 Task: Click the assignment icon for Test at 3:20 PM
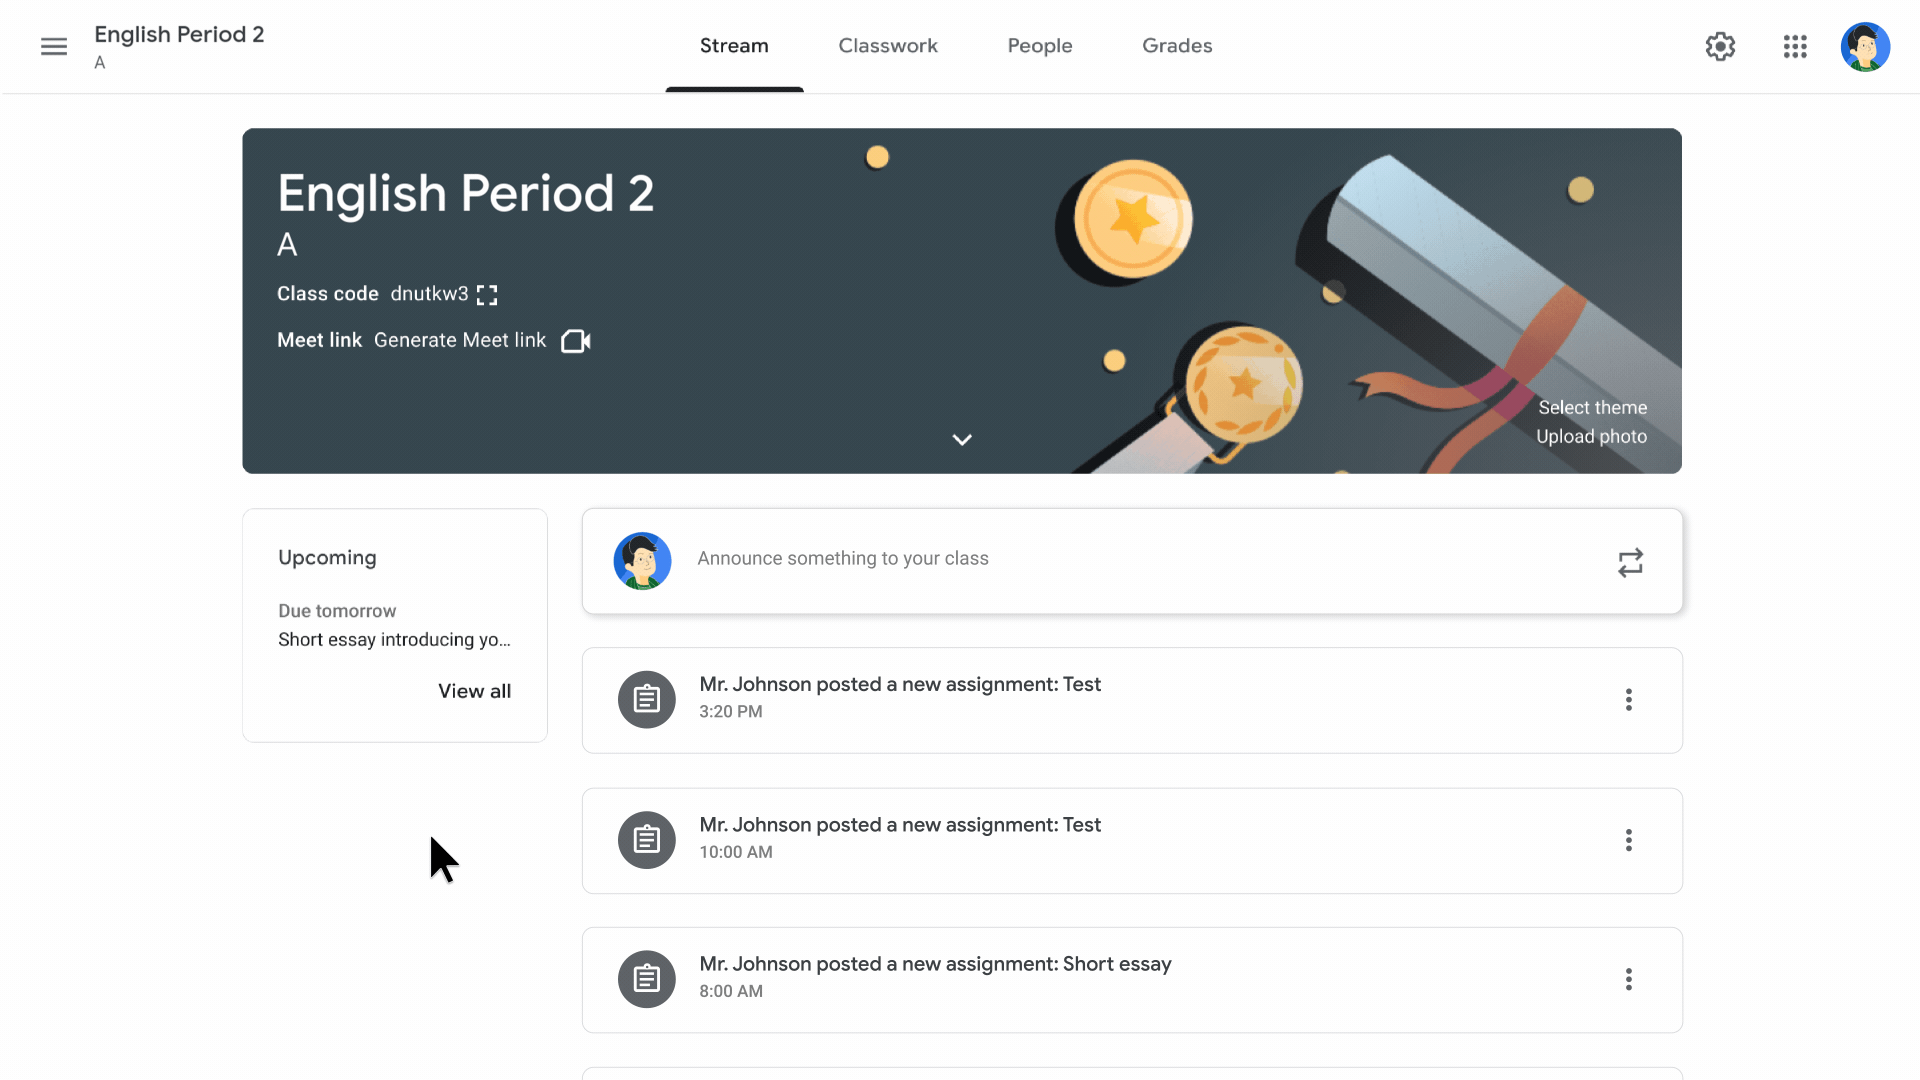646,699
